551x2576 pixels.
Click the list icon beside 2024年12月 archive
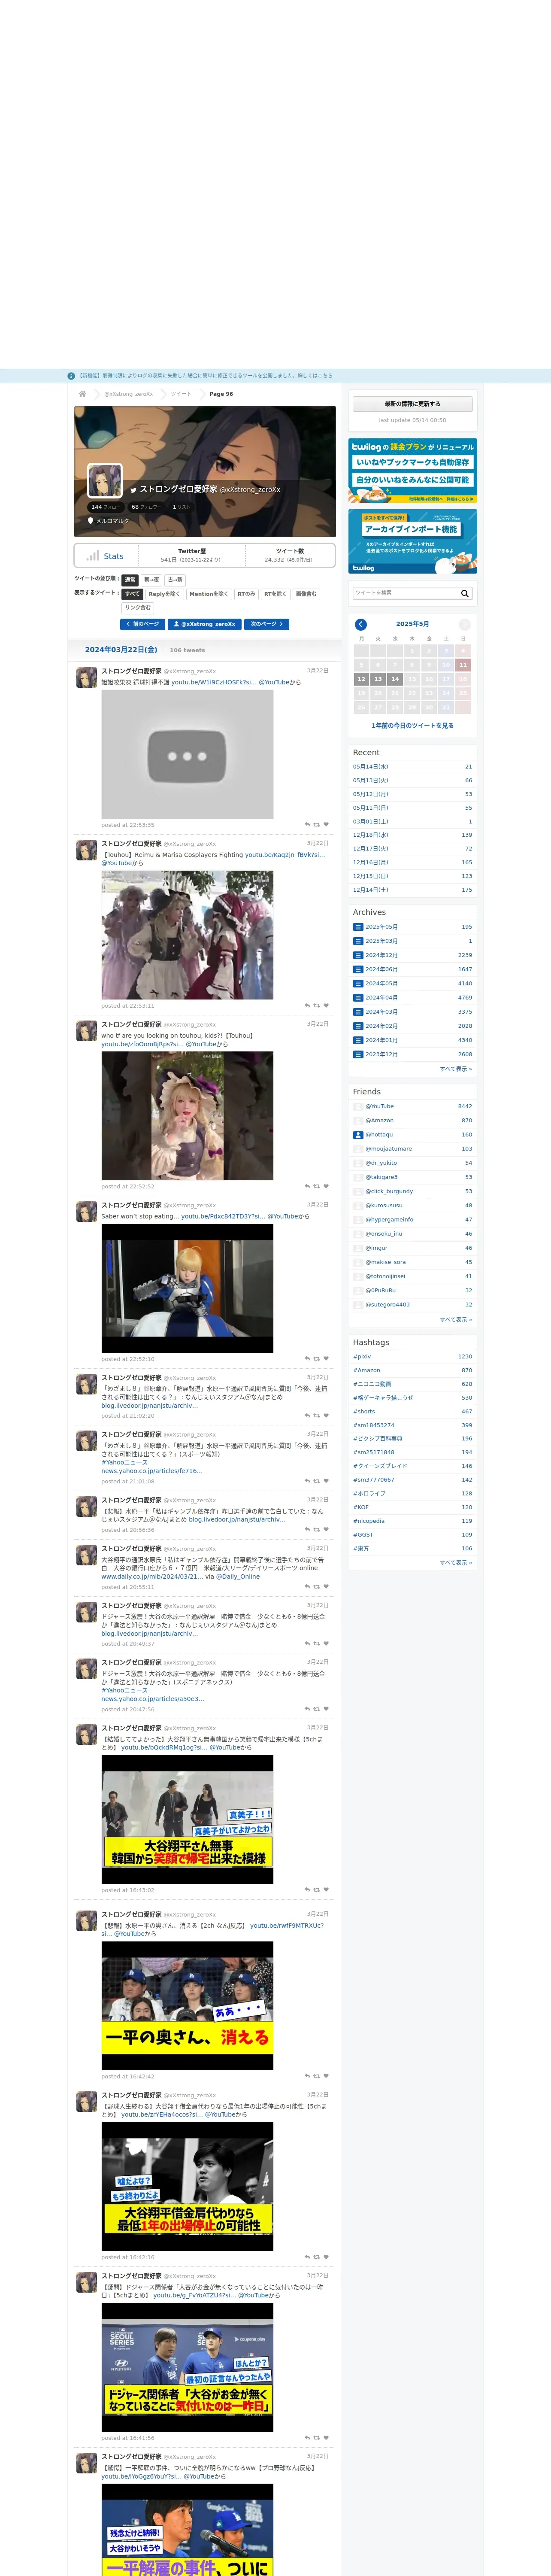358,955
